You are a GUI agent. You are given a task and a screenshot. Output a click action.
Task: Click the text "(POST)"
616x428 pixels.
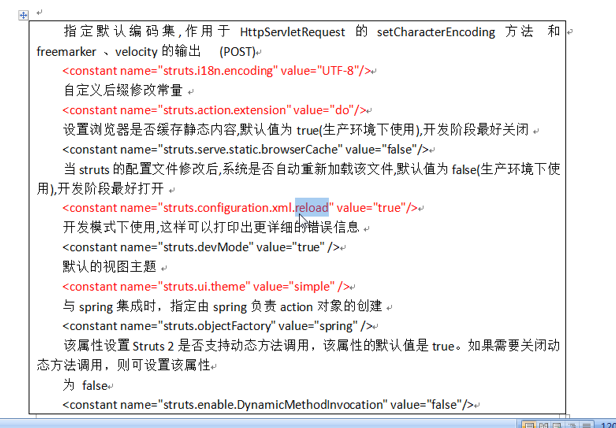click(237, 51)
